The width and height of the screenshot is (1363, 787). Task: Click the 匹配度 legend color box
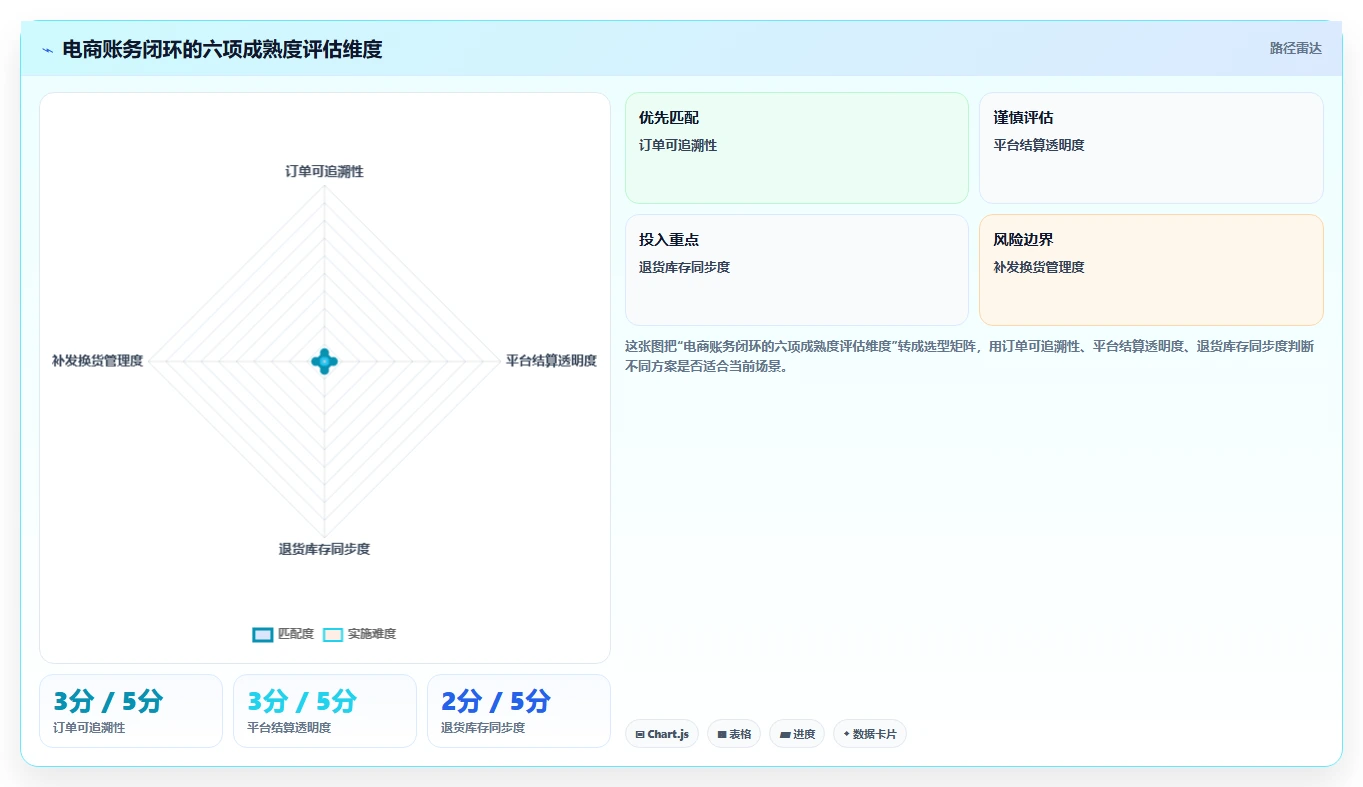point(263,634)
